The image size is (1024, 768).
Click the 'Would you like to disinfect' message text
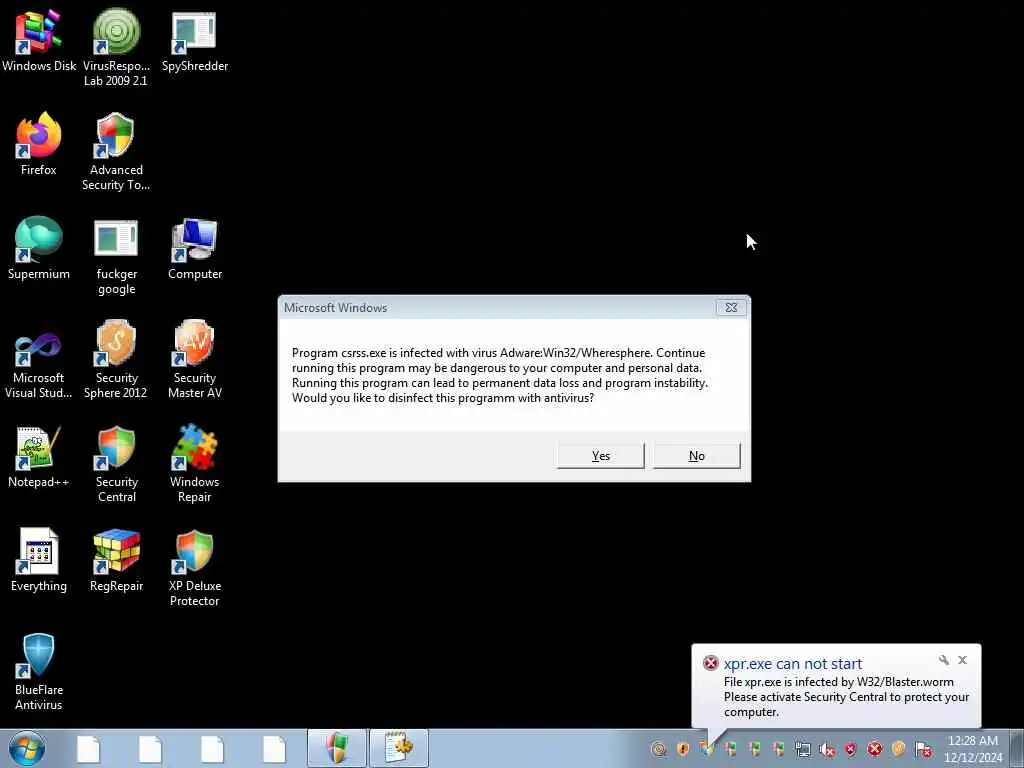443,398
